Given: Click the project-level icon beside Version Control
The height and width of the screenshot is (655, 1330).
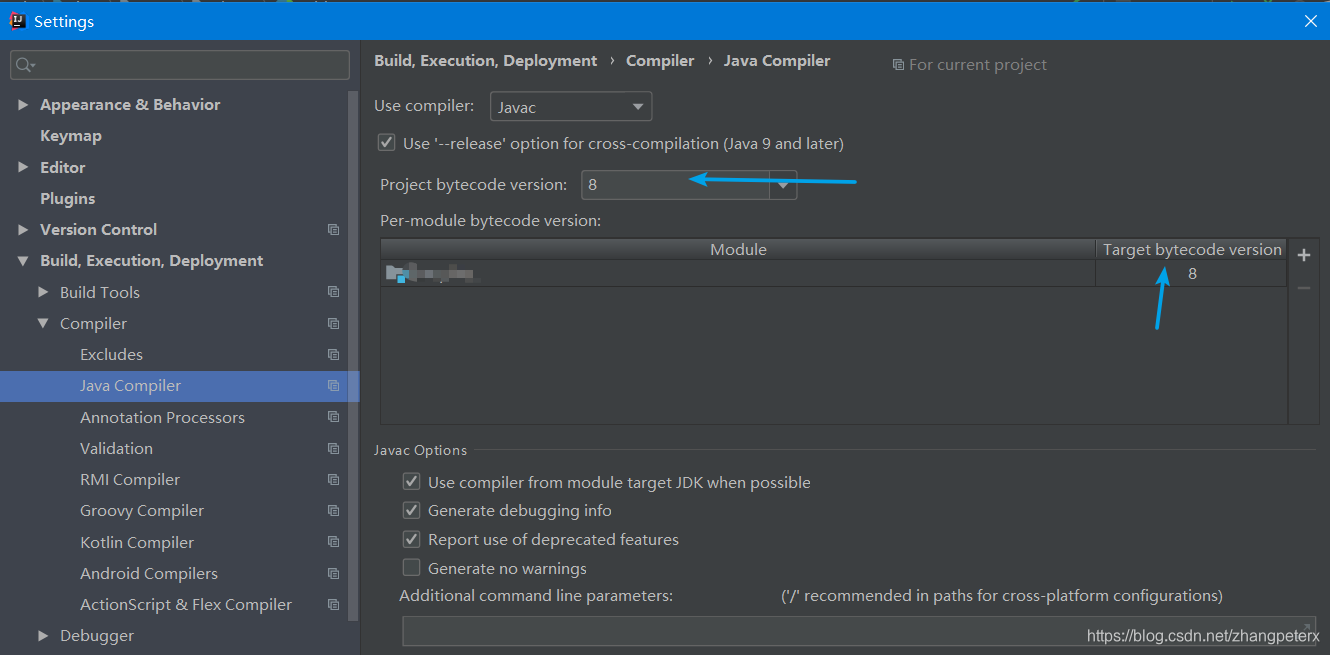Looking at the screenshot, I should click(x=334, y=230).
